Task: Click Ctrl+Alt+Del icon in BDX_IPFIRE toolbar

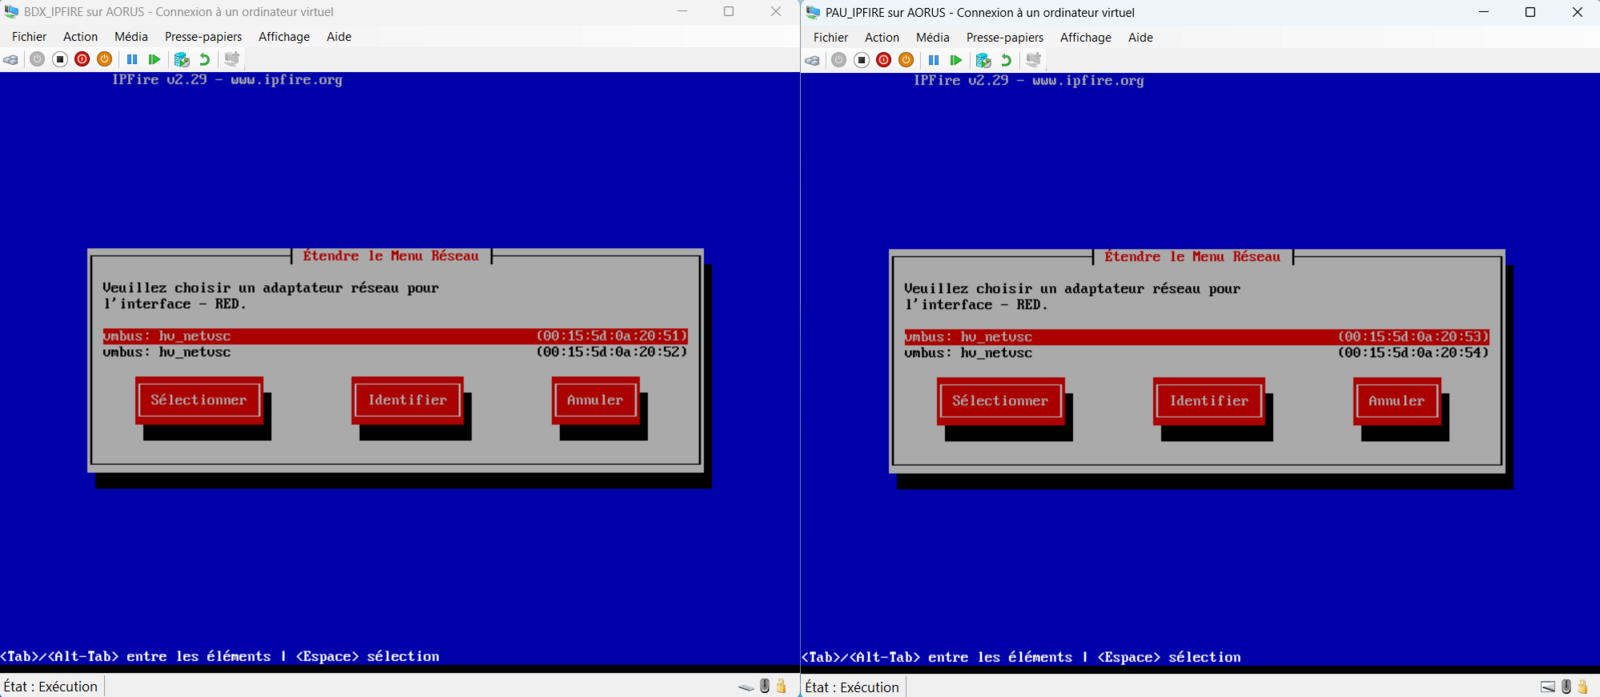Action: 11,60
